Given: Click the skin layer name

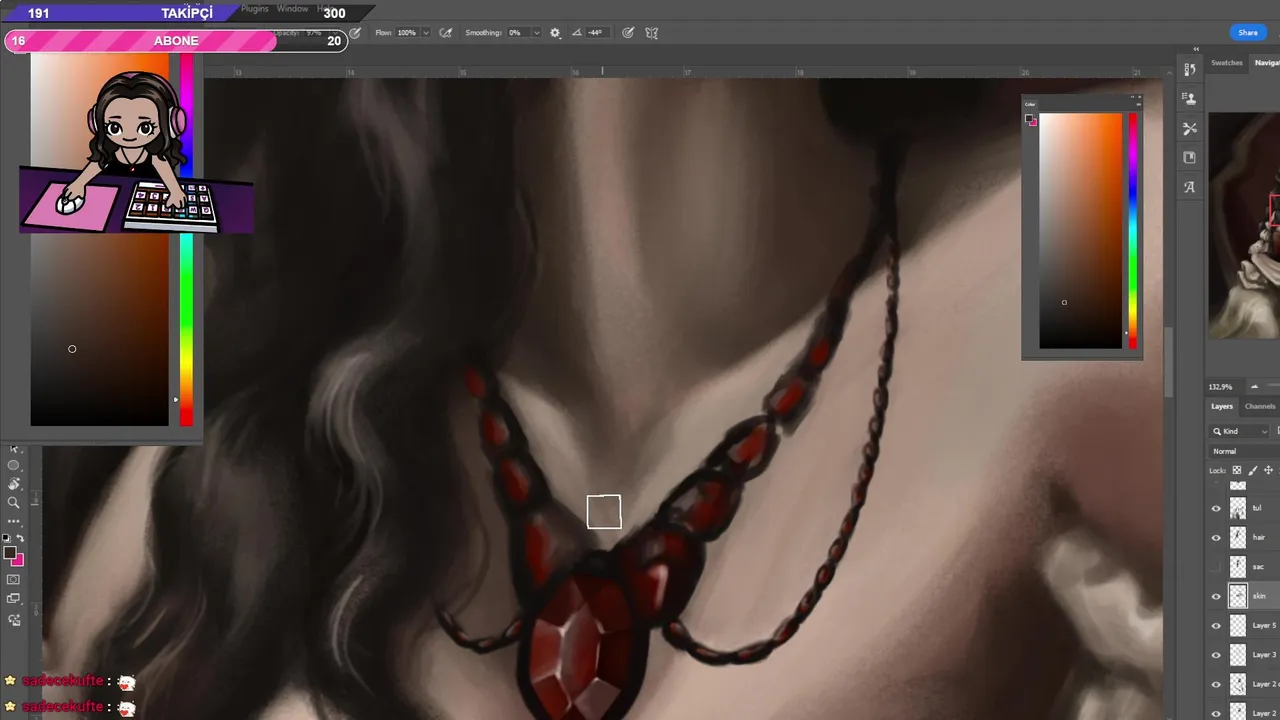Looking at the screenshot, I should [x=1259, y=596].
